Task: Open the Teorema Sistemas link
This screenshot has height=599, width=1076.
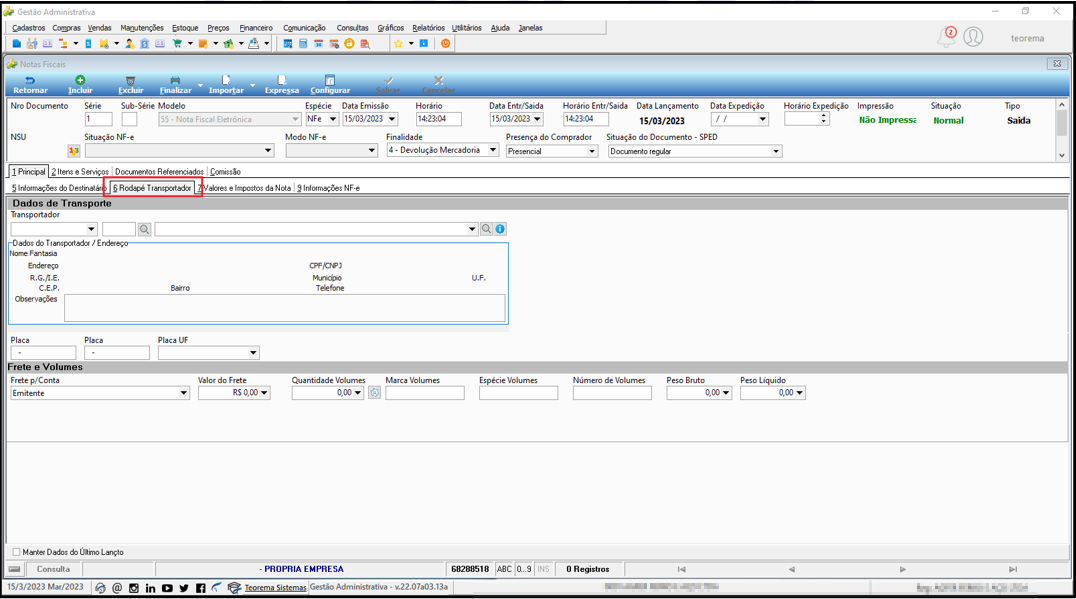Action: [275, 588]
